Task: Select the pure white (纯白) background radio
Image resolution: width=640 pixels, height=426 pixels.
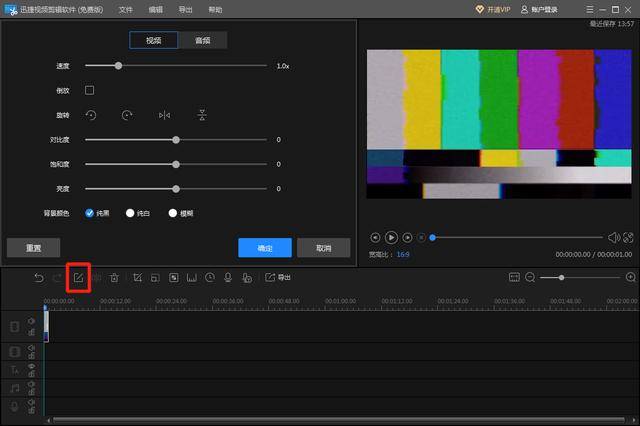Action: click(x=130, y=213)
